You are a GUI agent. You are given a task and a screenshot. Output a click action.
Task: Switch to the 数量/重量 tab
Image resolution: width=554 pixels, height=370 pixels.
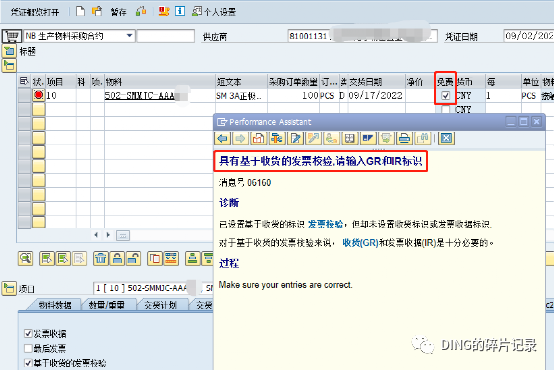click(x=107, y=305)
